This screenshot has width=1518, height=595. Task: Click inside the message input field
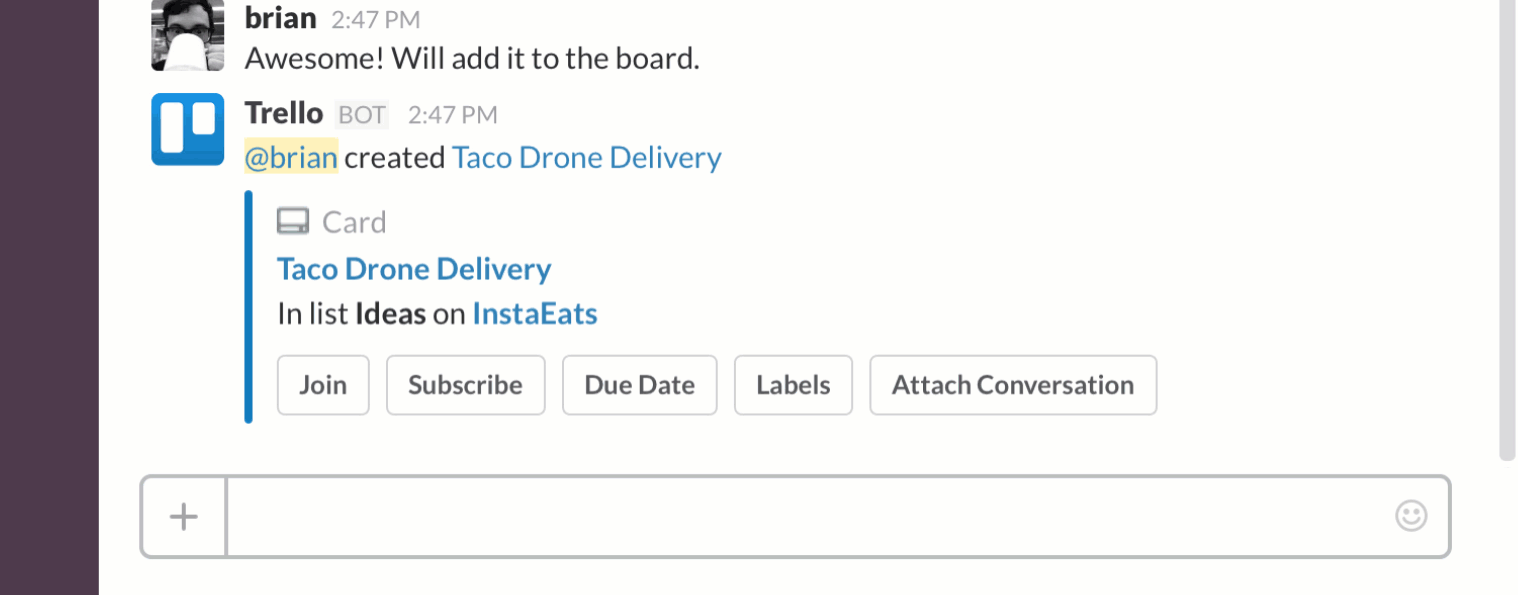click(810, 517)
